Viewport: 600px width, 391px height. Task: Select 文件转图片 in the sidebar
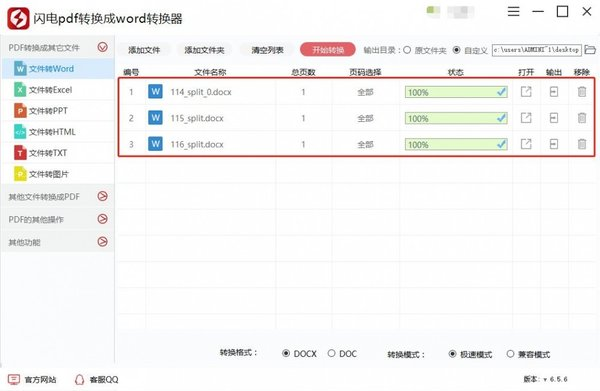(x=58, y=174)
